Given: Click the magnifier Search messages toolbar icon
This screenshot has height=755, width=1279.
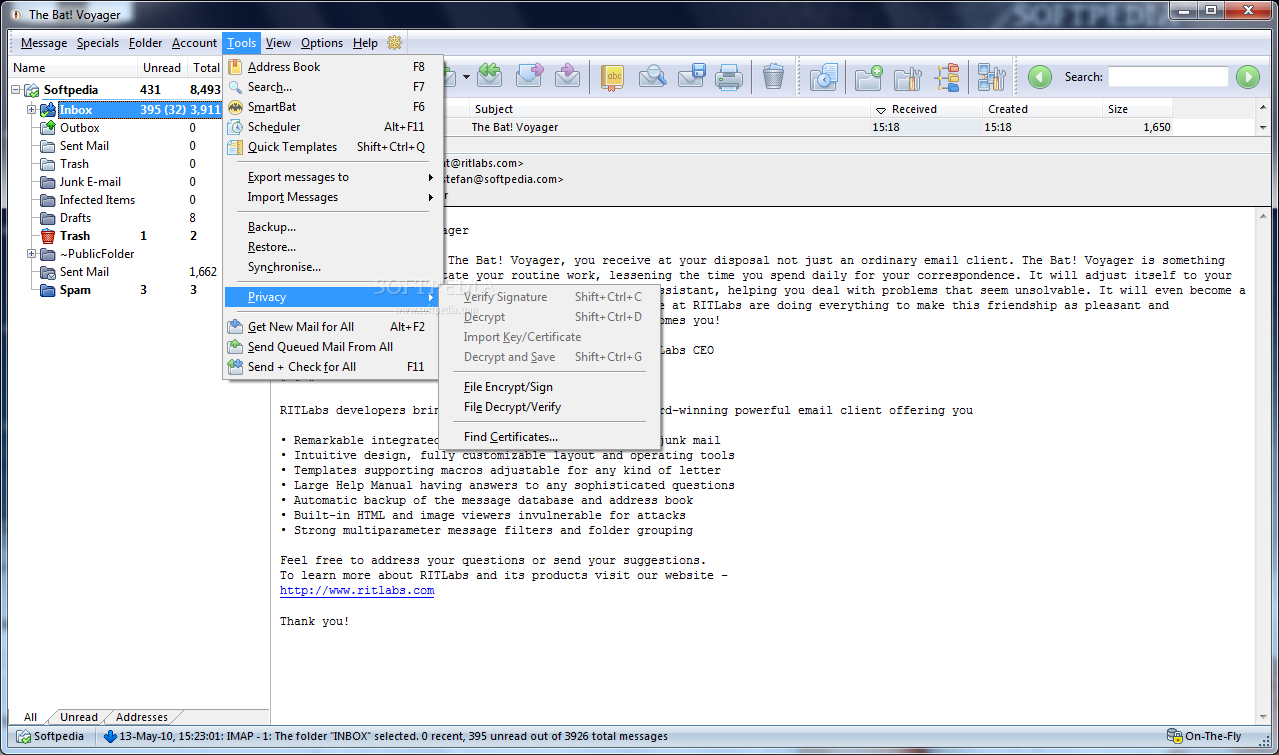Looking at the screenshot, I should pyautogui.click(x=652, y=76).
